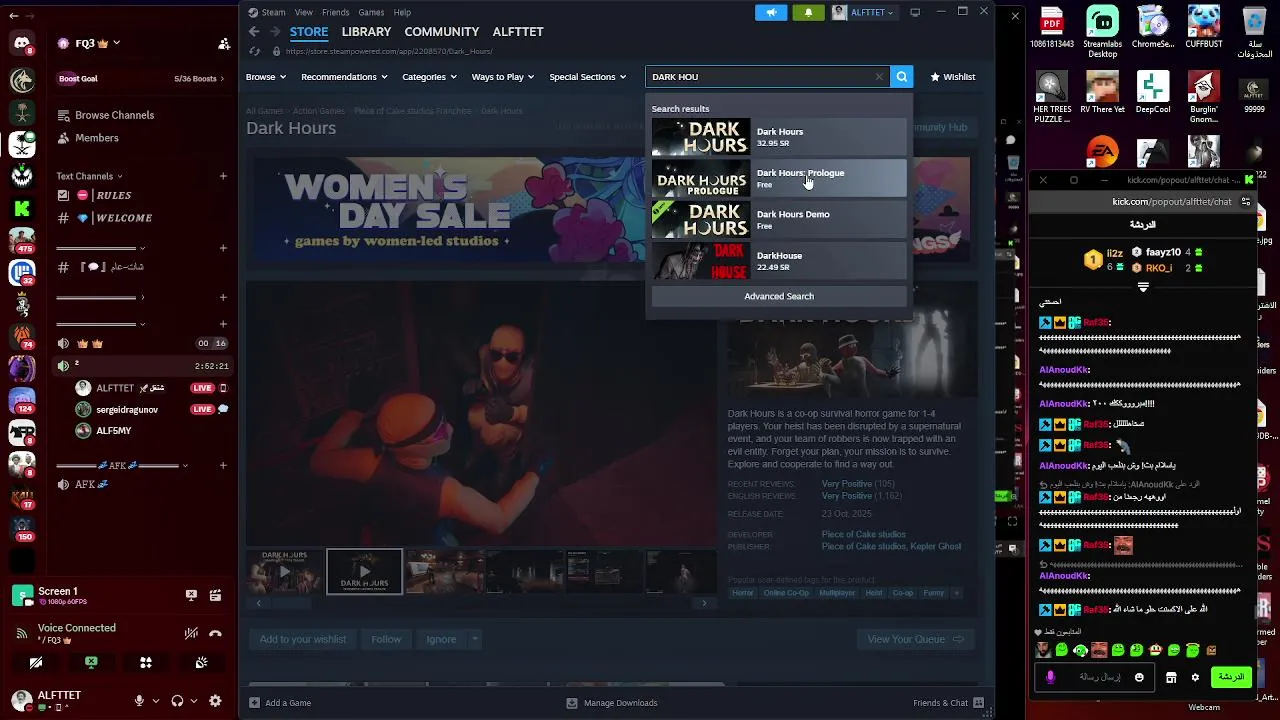Viewport: 1280px width, 720px height.
Task: Collapse the Text Channels category
Action: pyautogui.click(x=89, y=176)
